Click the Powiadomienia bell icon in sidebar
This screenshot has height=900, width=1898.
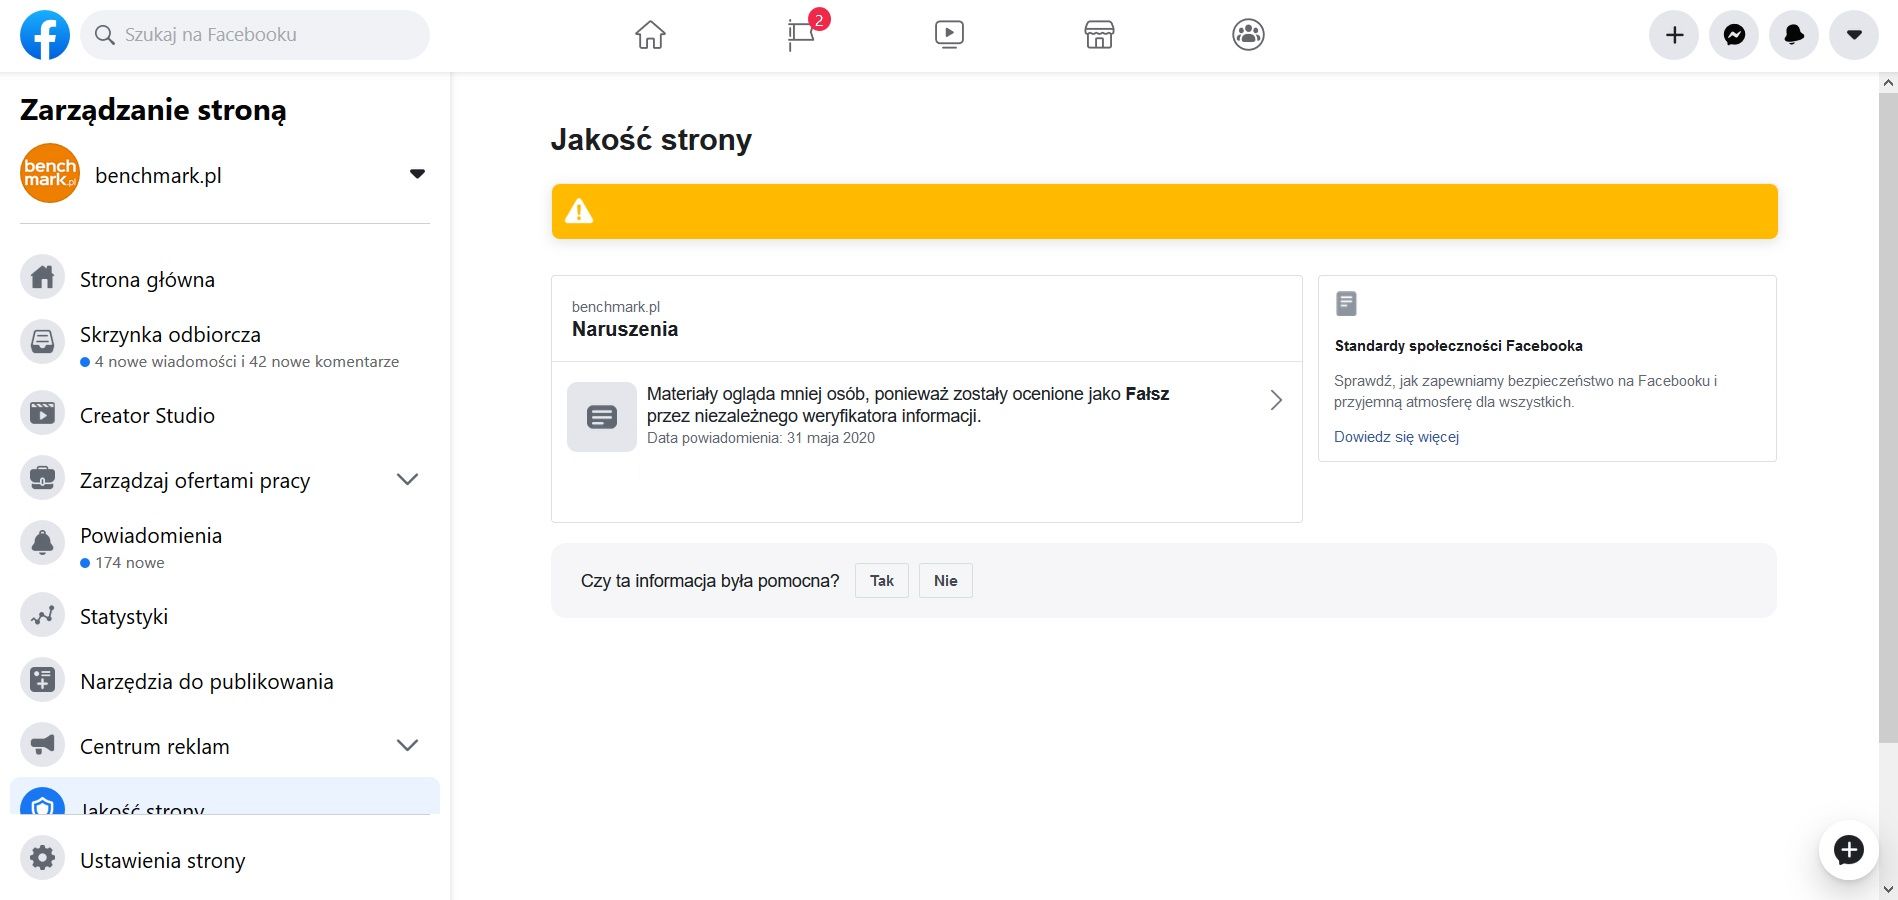42,543
